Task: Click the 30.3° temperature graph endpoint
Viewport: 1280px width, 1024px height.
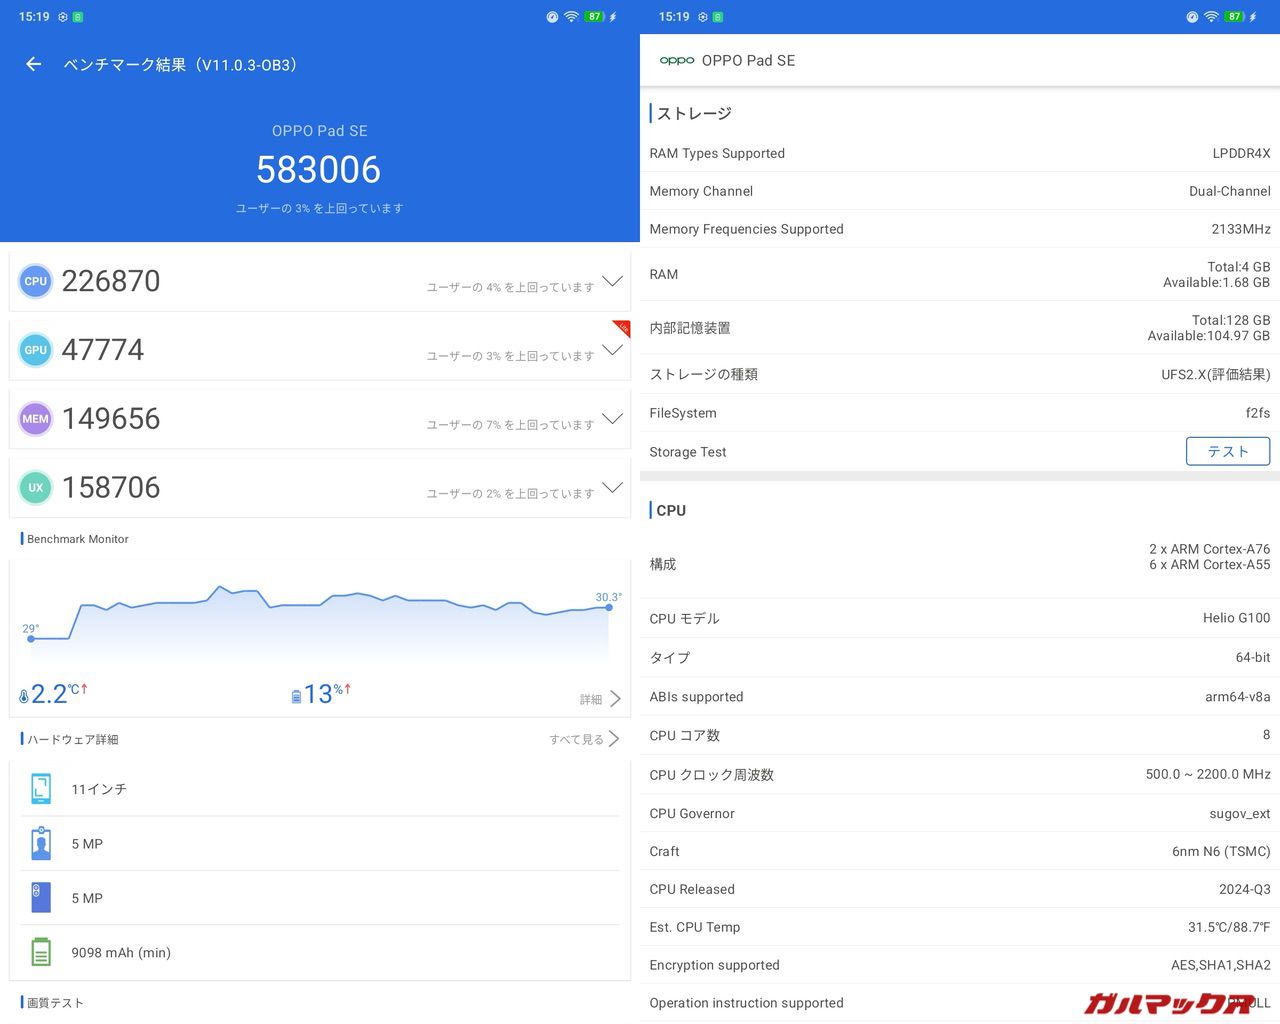Action: [609, 607]
